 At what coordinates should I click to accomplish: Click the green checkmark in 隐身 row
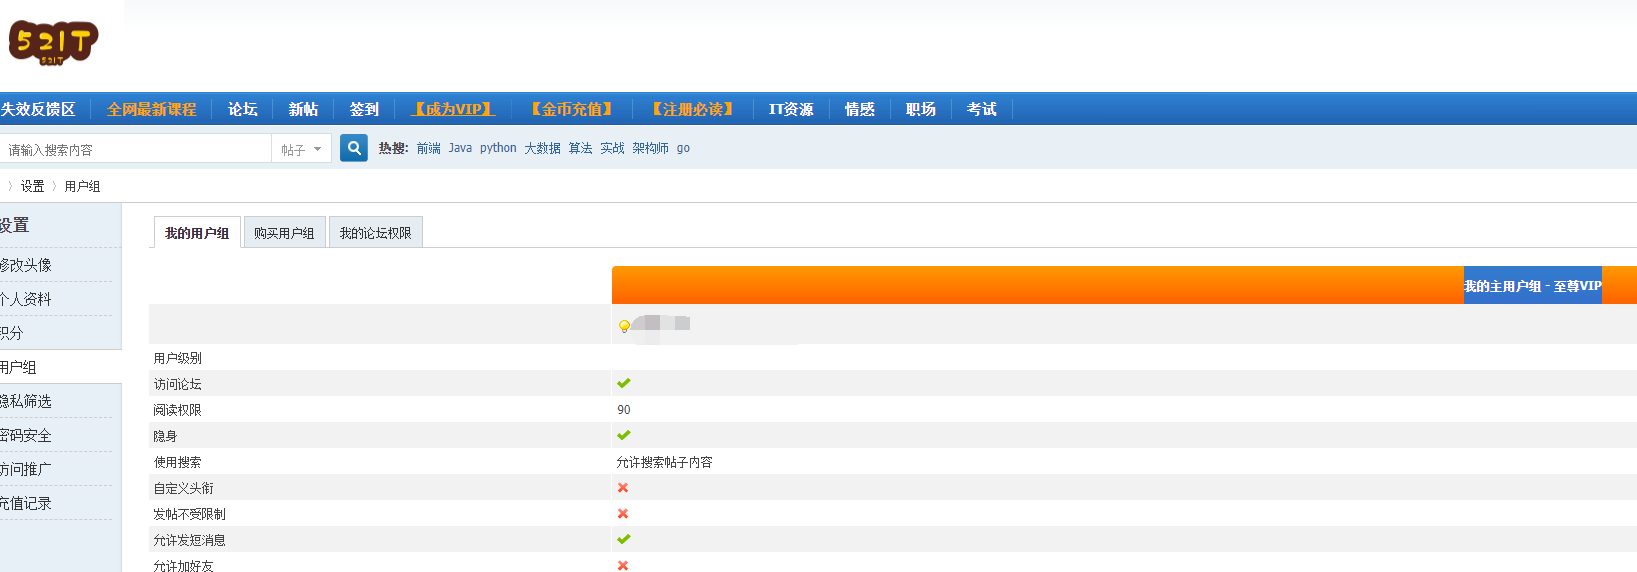tap(624, 435)
